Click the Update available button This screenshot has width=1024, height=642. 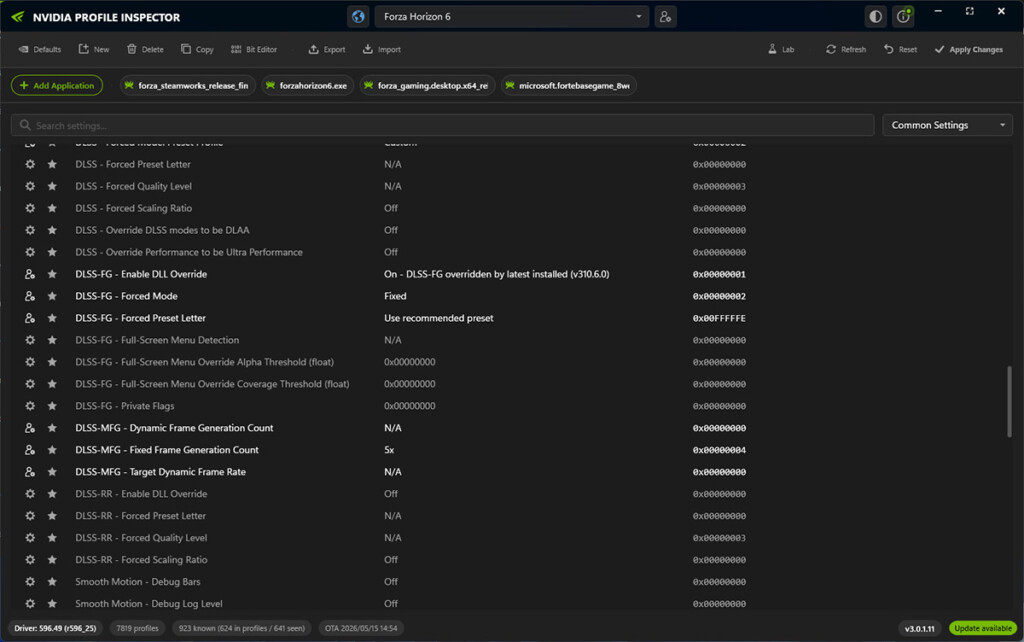(x=983, y=628)
